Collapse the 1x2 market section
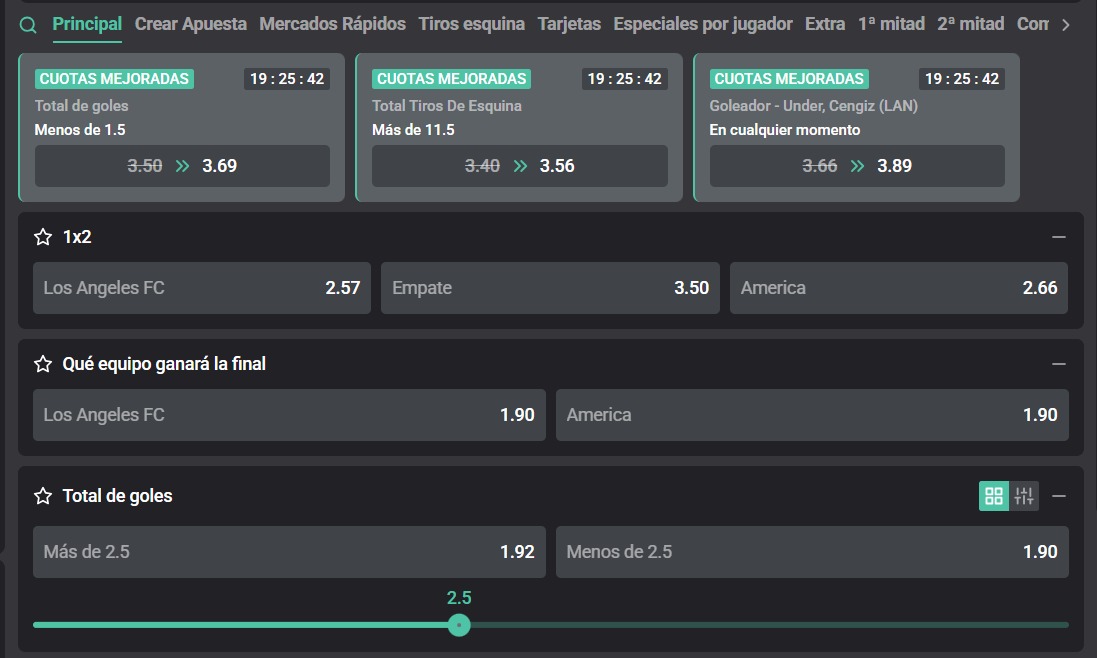1097x658 pixels. (x=1059, y=237)
